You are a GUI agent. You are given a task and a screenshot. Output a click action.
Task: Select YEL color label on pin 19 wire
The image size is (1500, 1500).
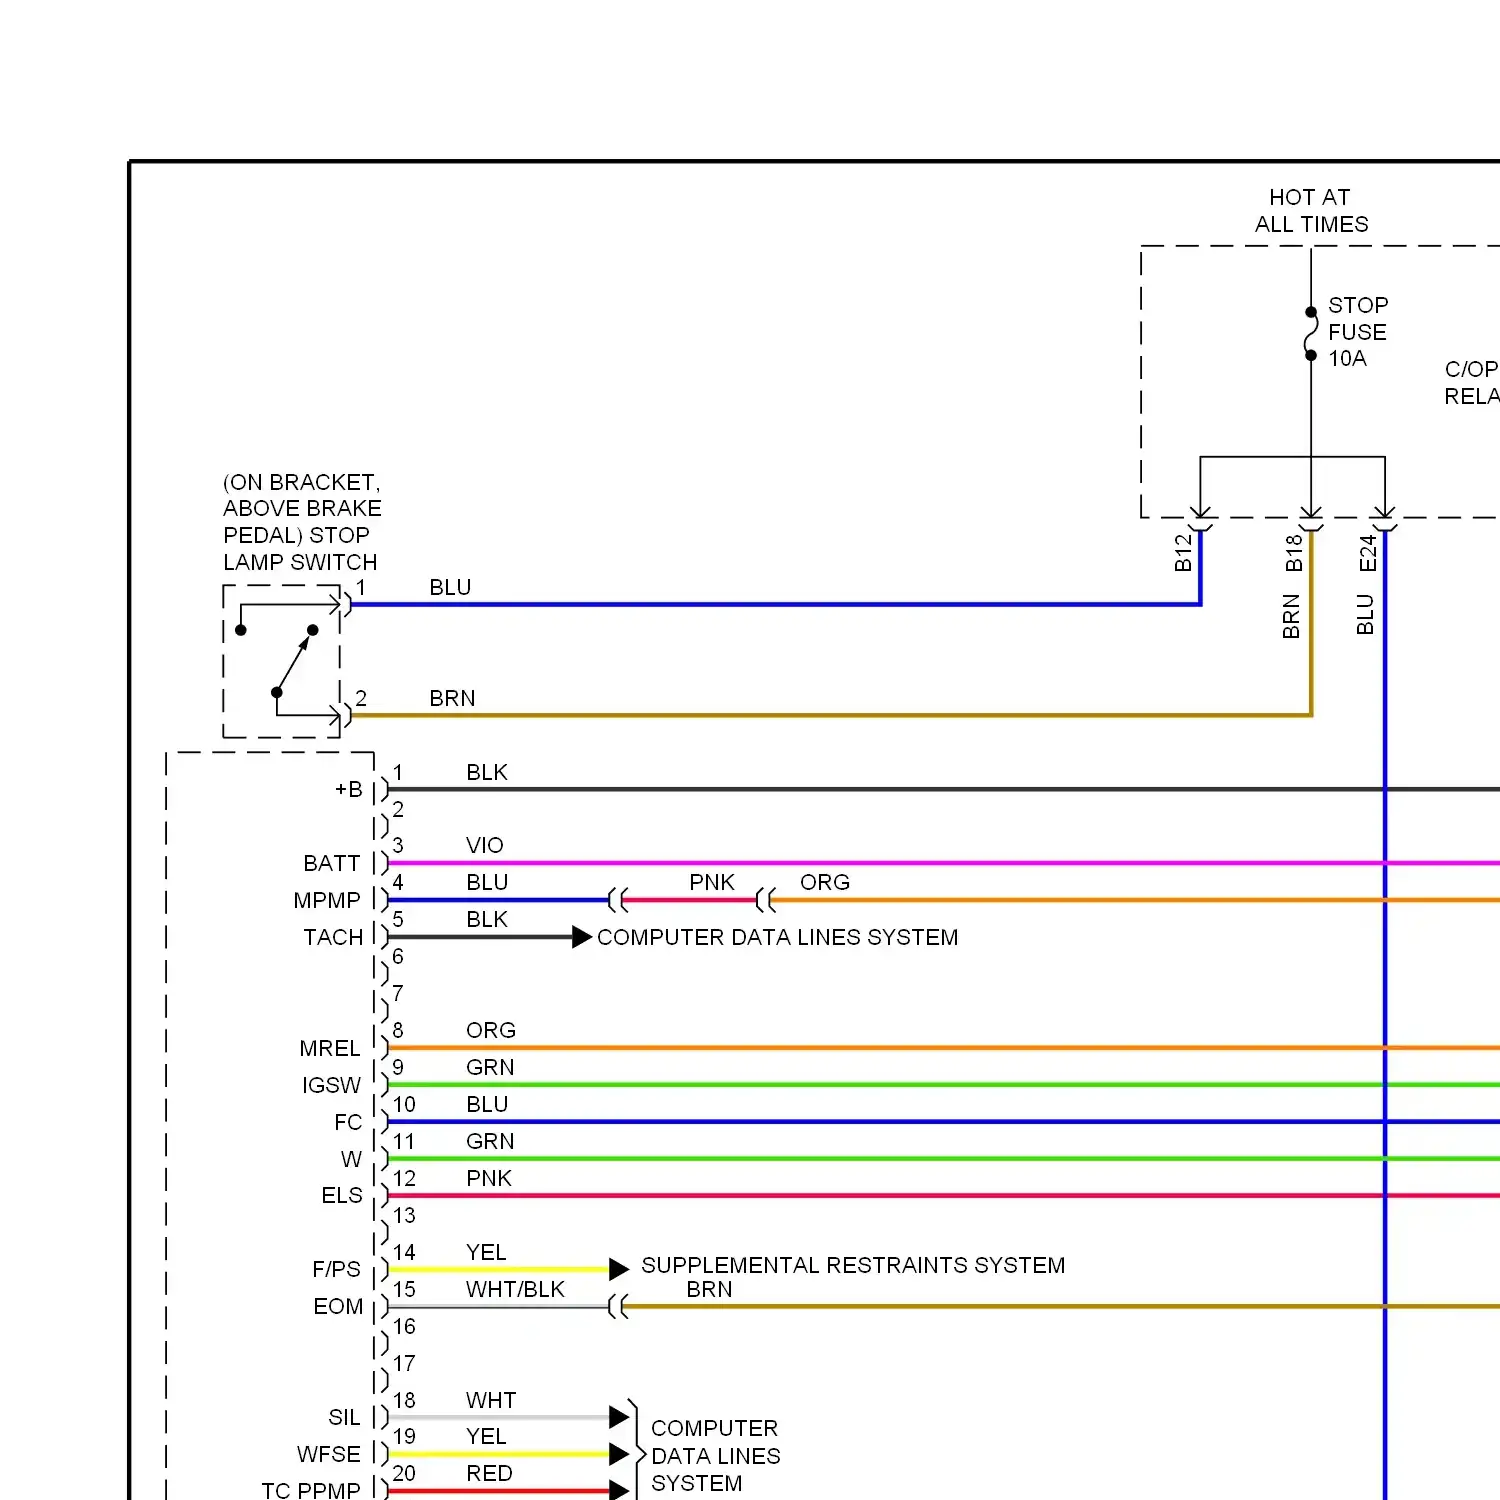[x=486, y=1436]
